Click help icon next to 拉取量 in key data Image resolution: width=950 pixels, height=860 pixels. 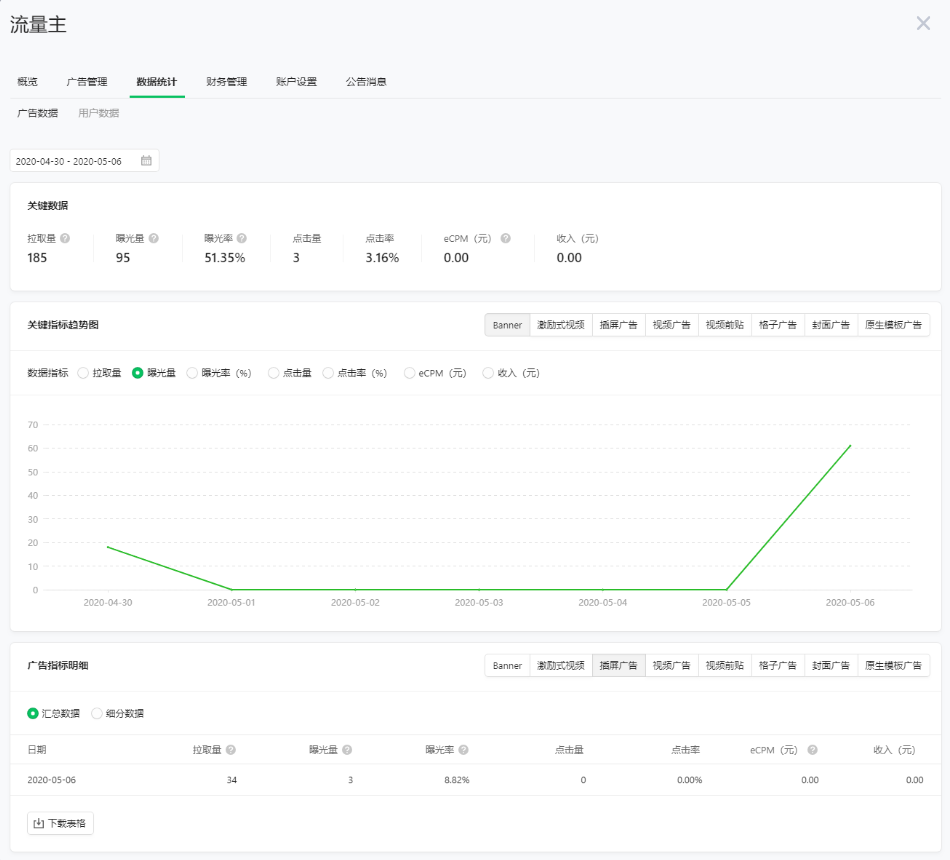point(65,239)
